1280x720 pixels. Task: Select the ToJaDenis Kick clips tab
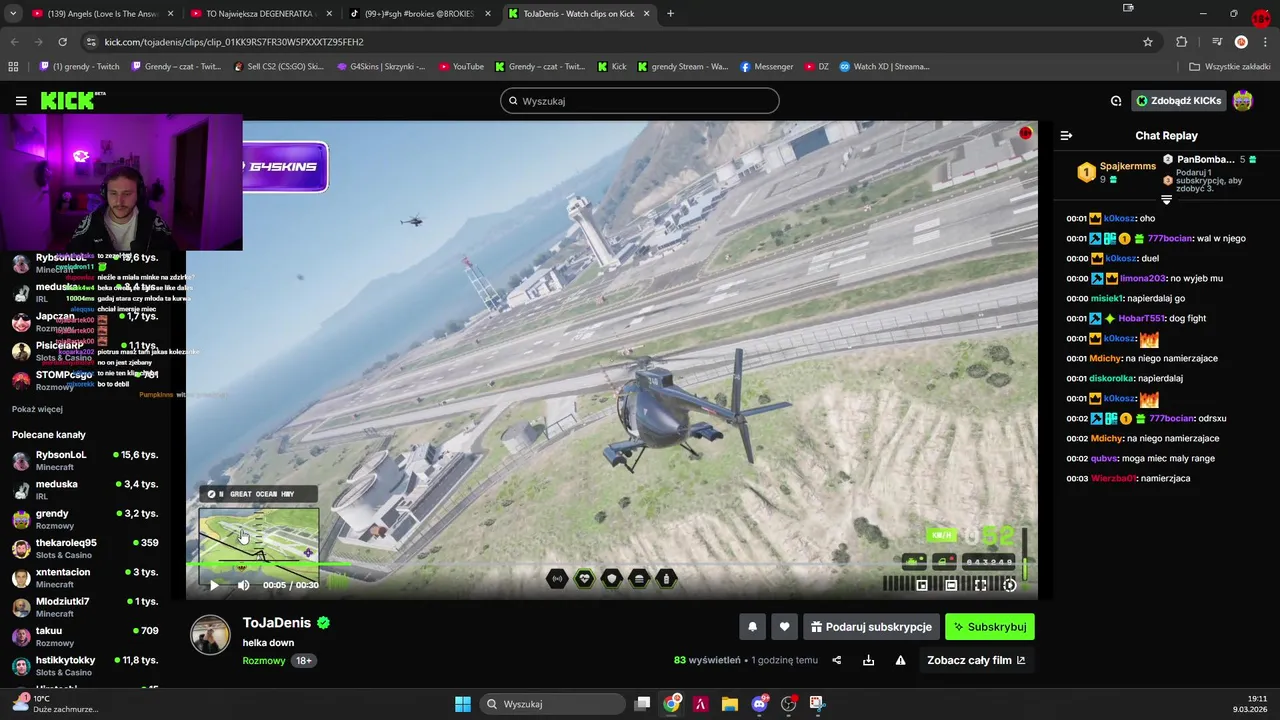579,14
